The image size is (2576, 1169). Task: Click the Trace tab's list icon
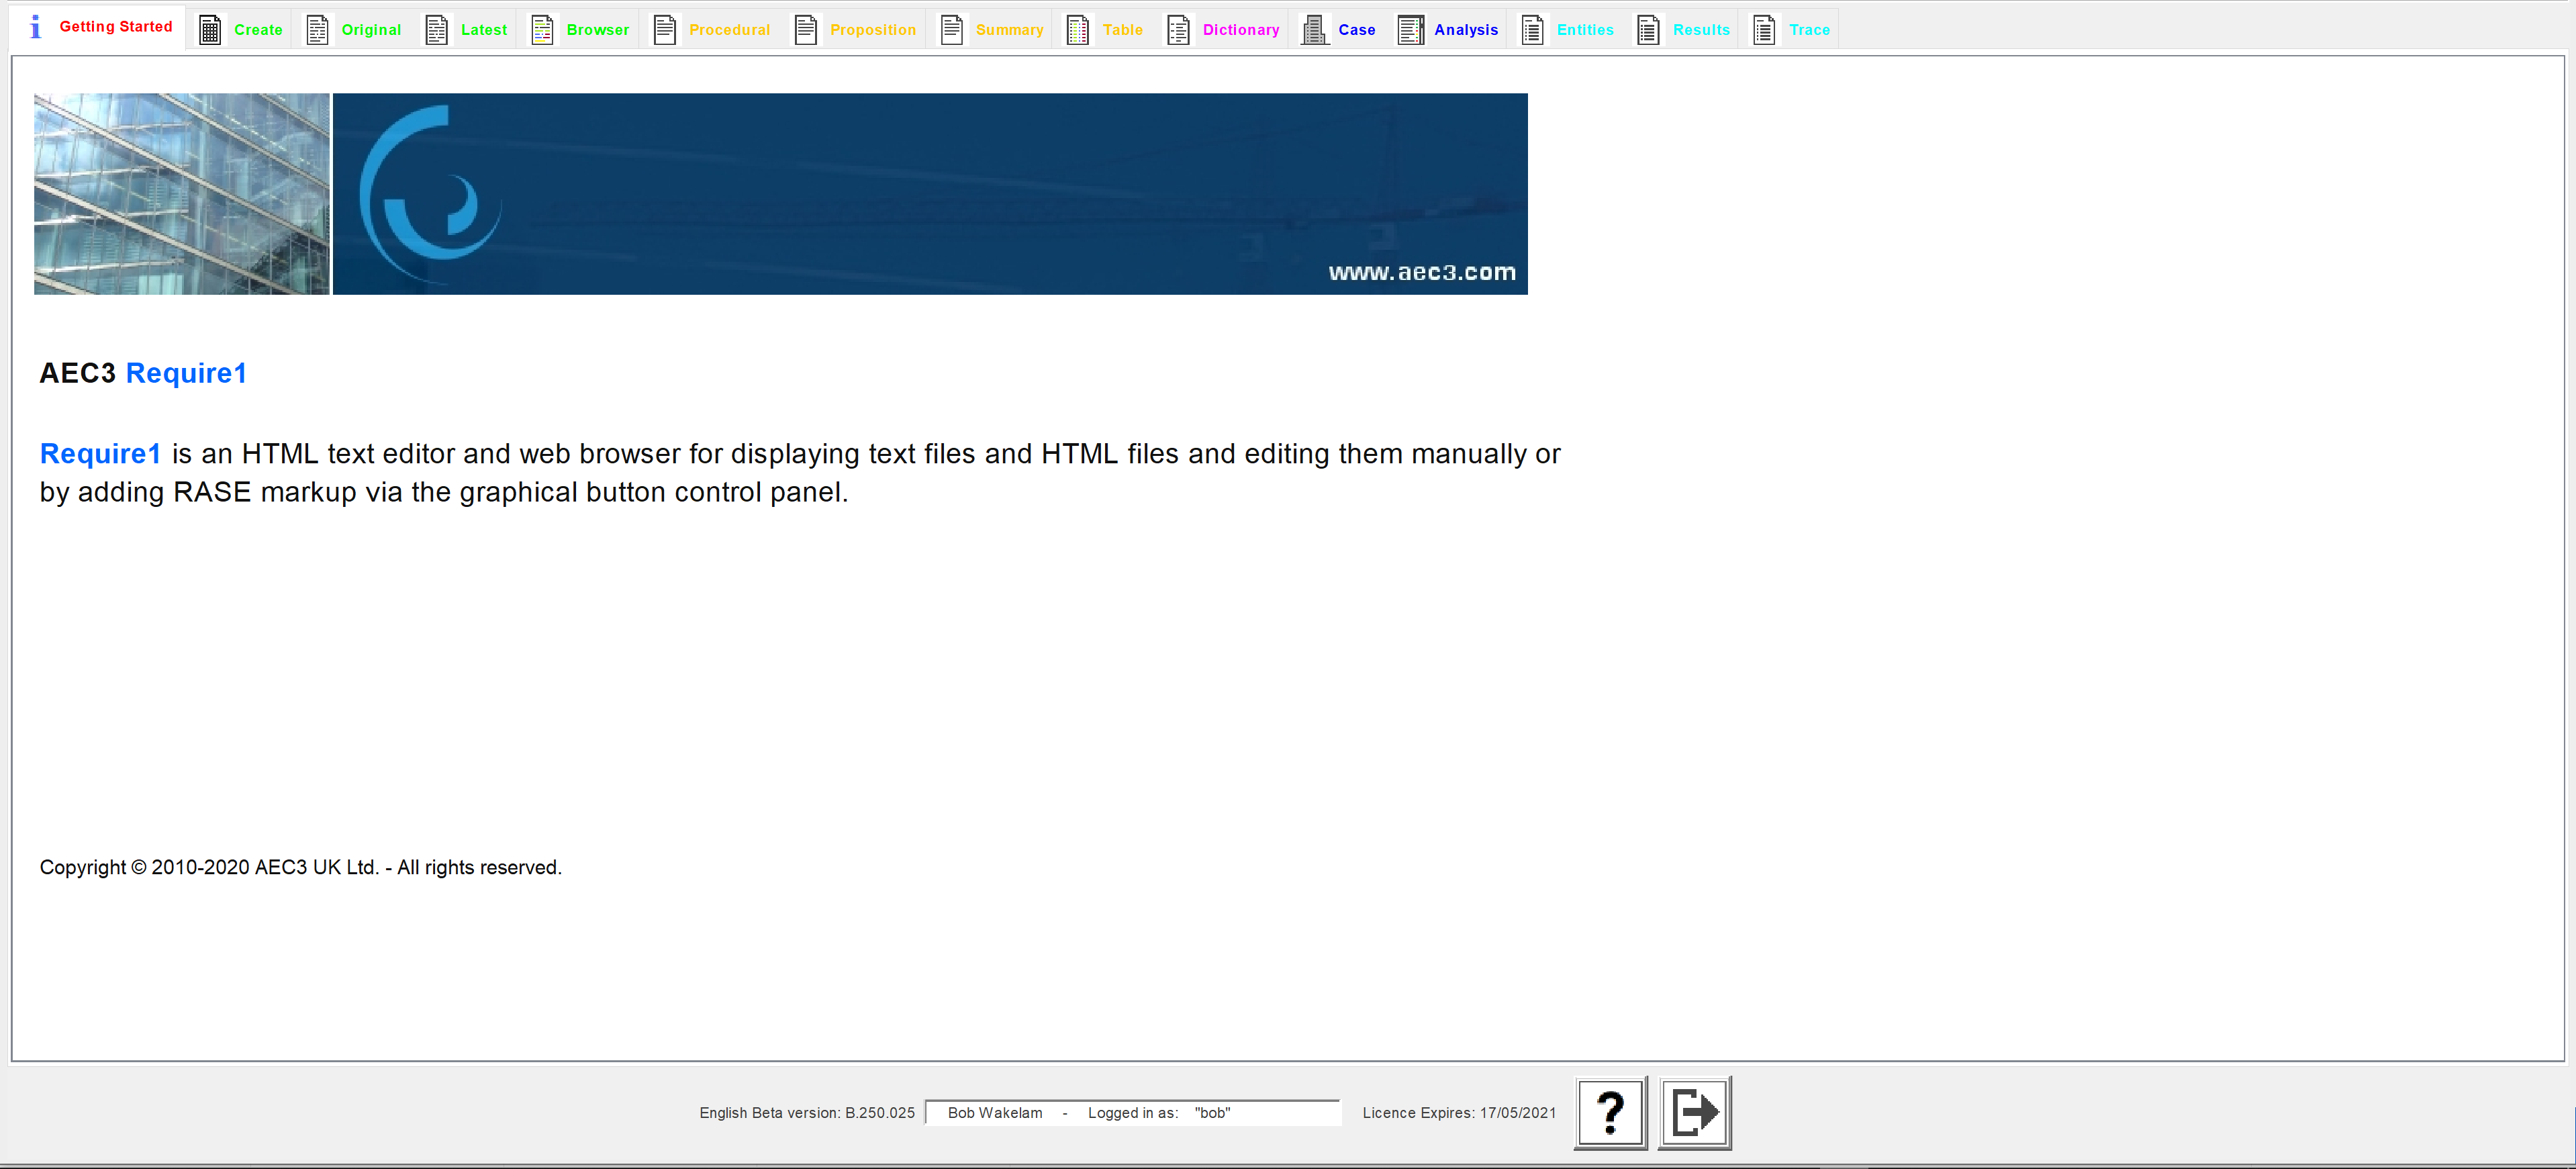(x=1765, y=30)
